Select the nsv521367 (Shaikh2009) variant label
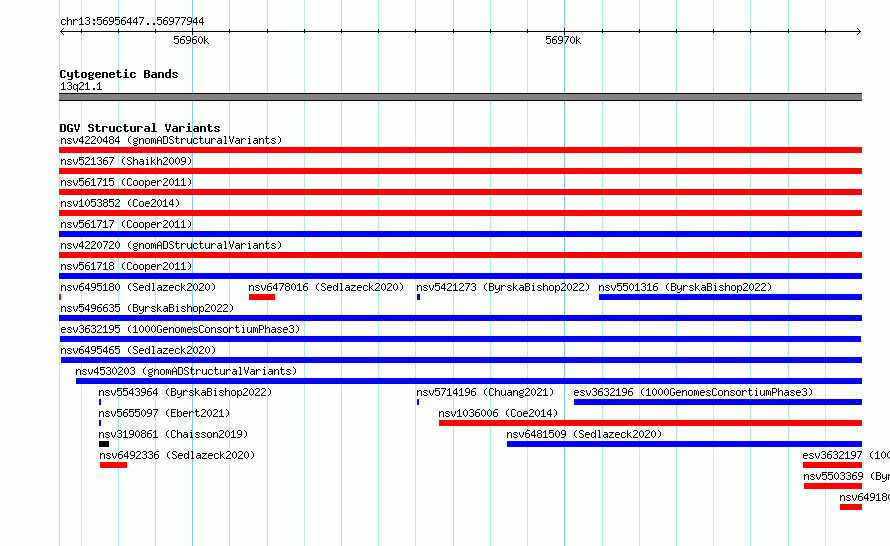This screenshot has height=546, width=890. point(126,161)
